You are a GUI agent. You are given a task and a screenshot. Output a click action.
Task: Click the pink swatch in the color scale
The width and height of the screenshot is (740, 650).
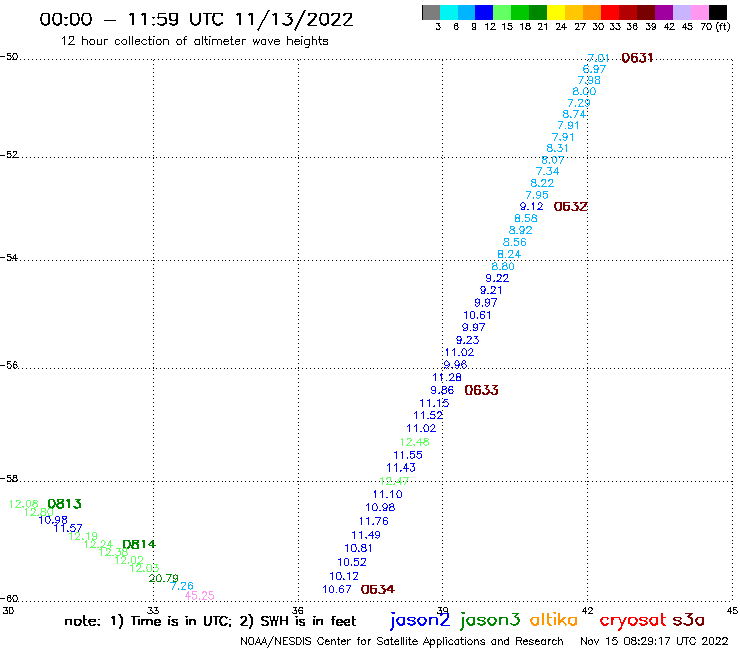[699, 12]
